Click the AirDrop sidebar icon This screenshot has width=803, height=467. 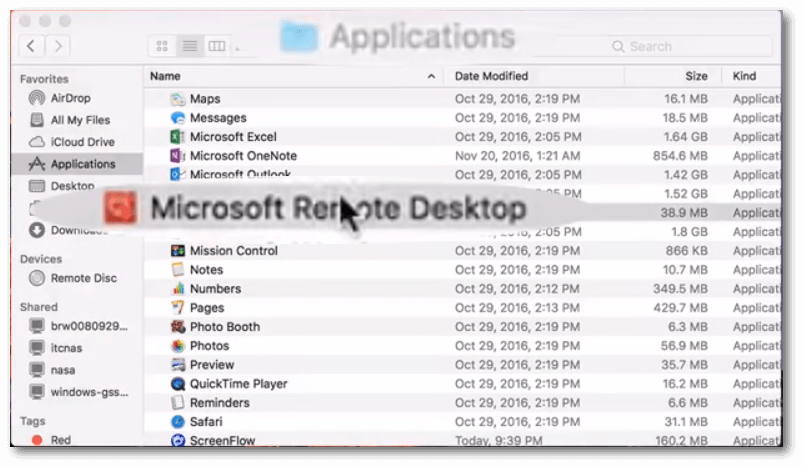[37, 97]
